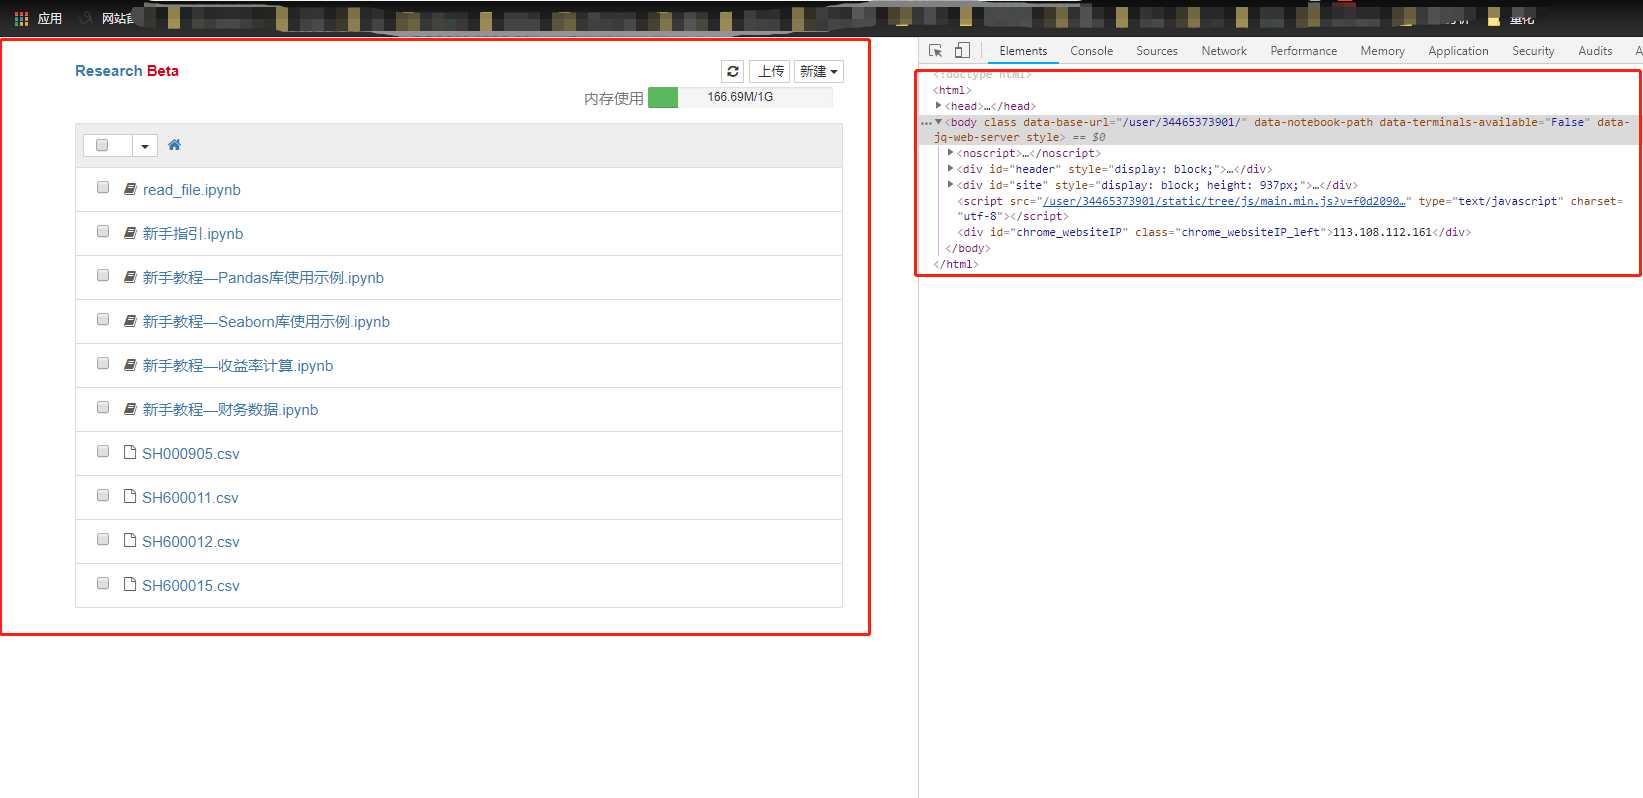
Task: Select the closing </body> tag line
Action: (x=967, y=248)
